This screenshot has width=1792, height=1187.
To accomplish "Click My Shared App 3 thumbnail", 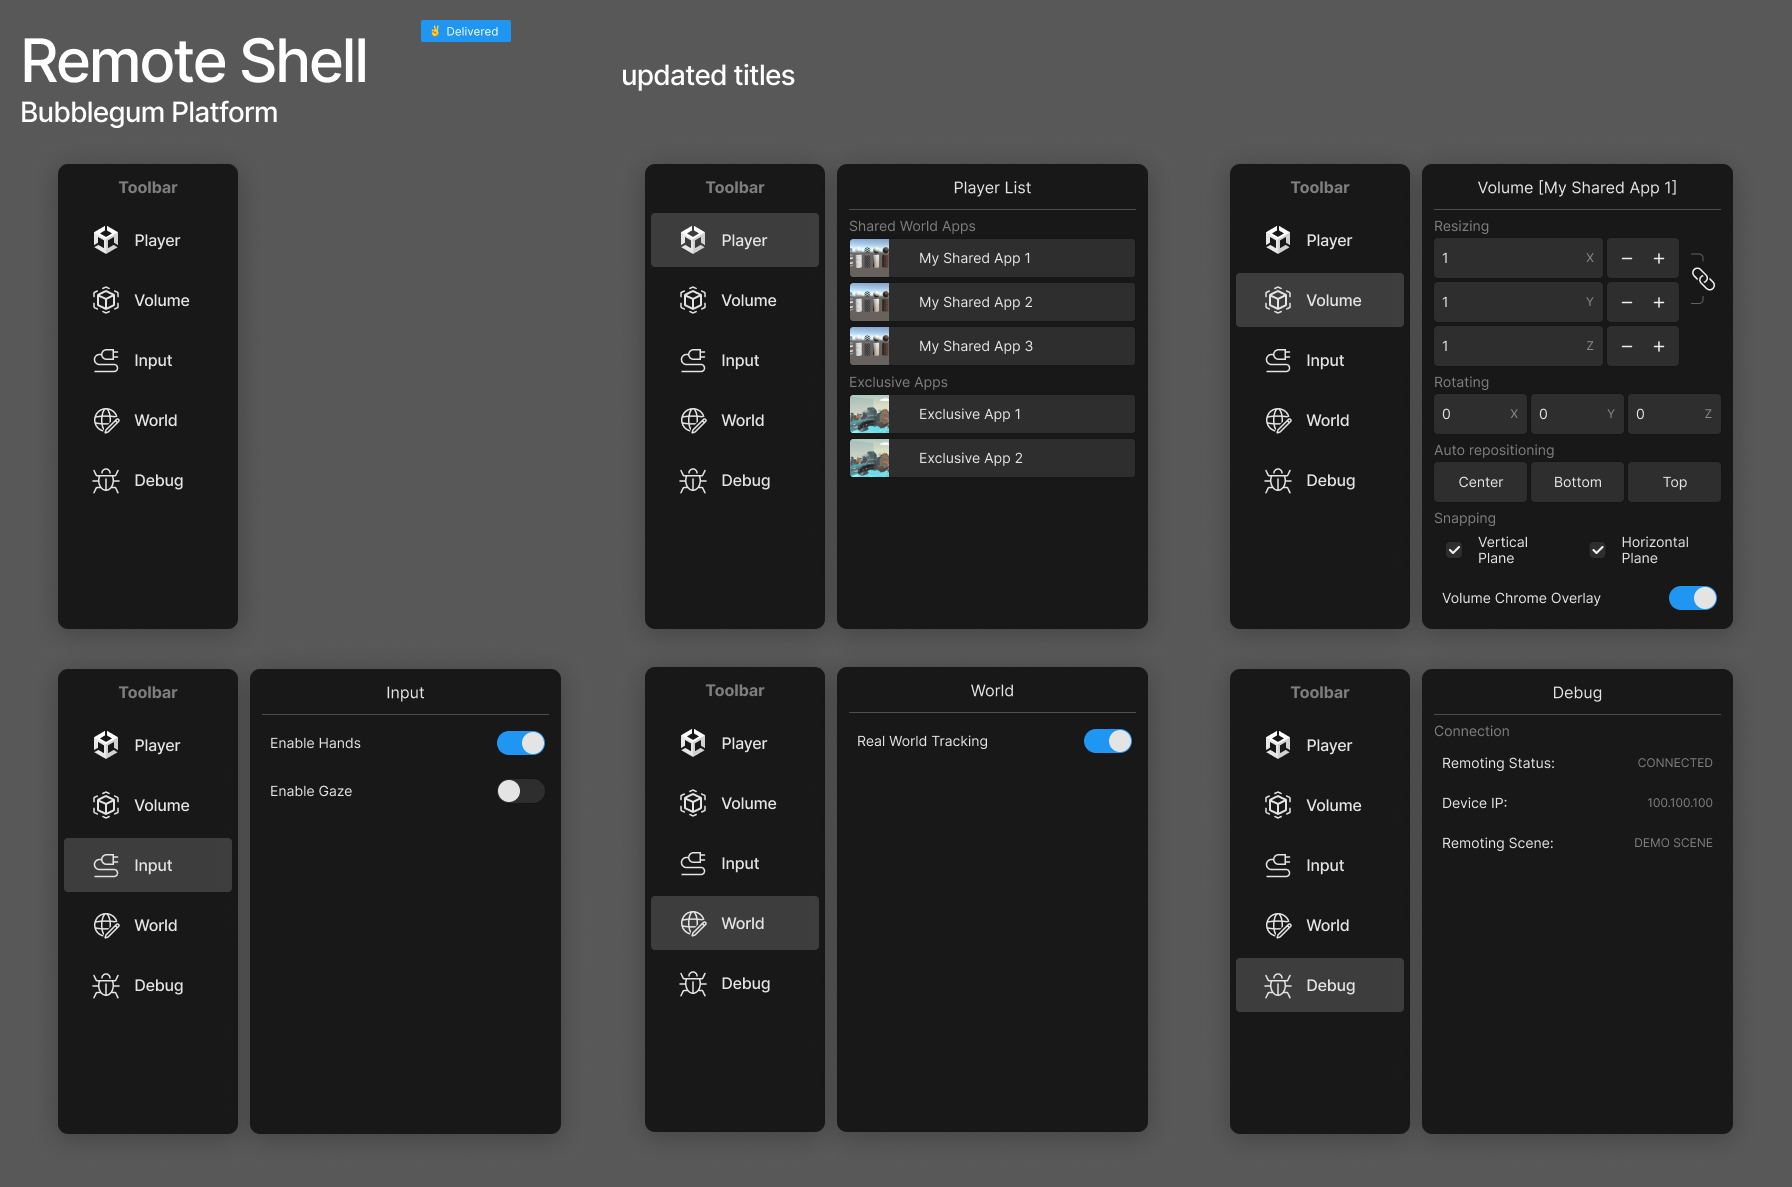I will click(869, 346).
